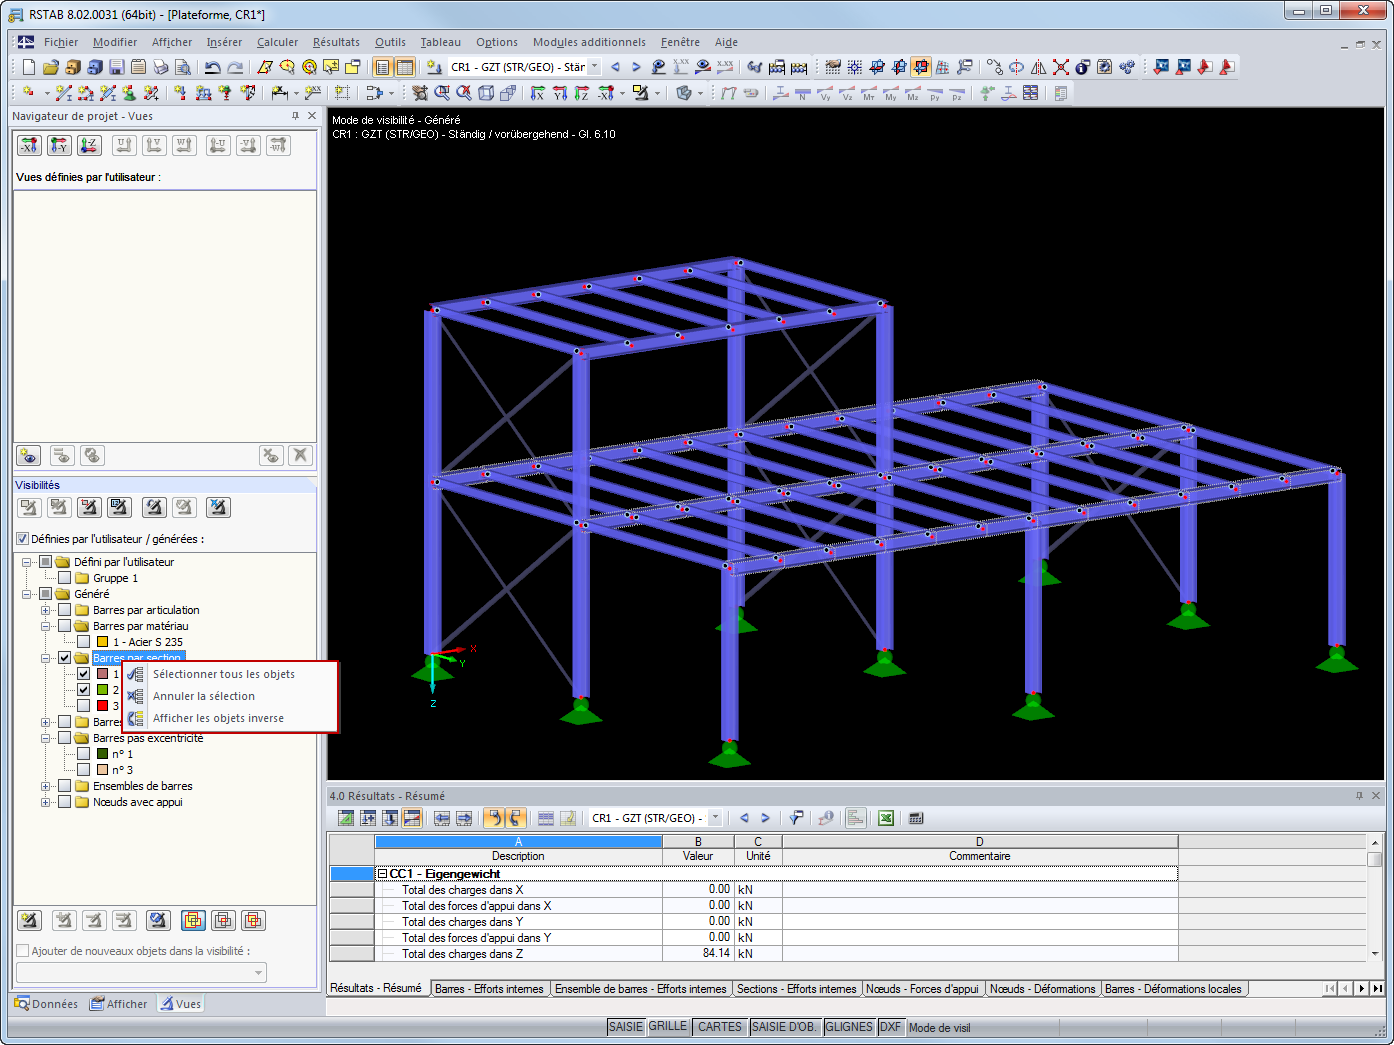
Task: Toggle the GRILLE status bar button
Action: (x=668, y=1027)
